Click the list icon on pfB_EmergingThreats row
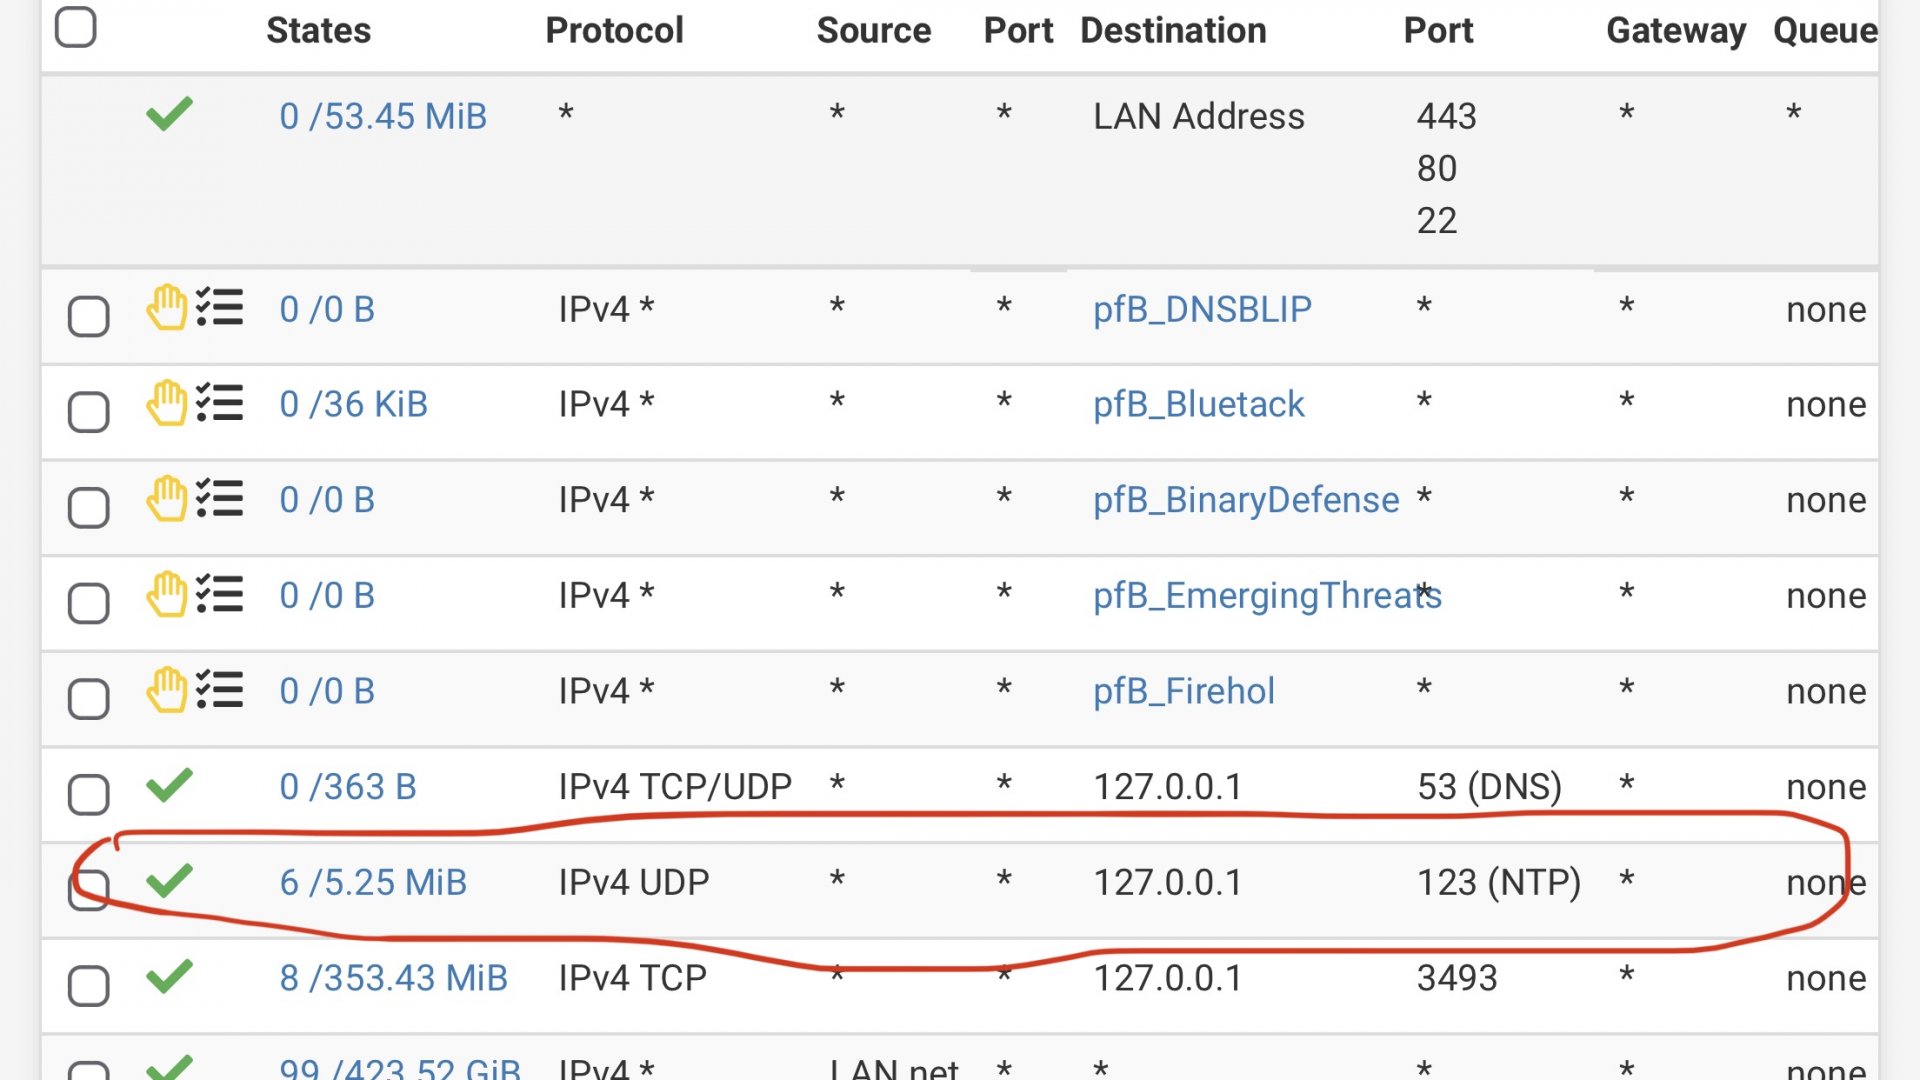The image size is (1920, 1080). point(219,594)
